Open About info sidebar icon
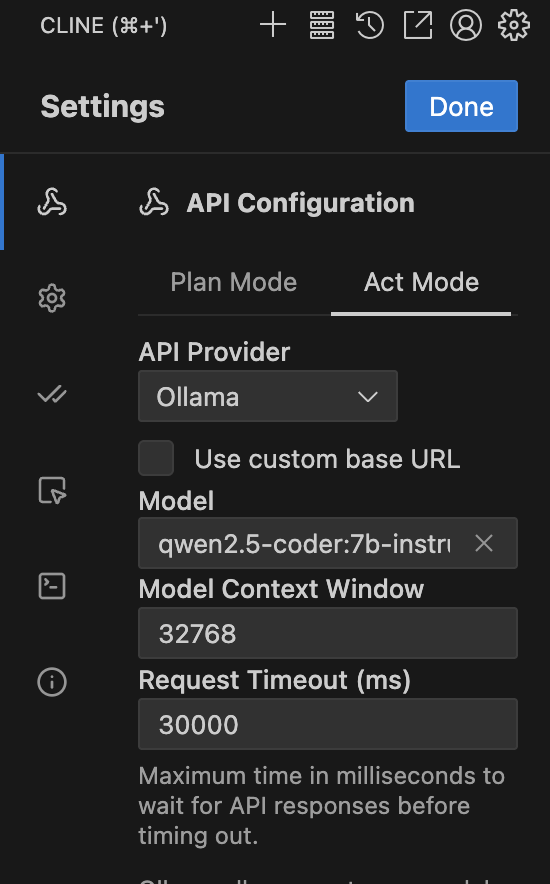The image size is (550, 884). point(52,682)
